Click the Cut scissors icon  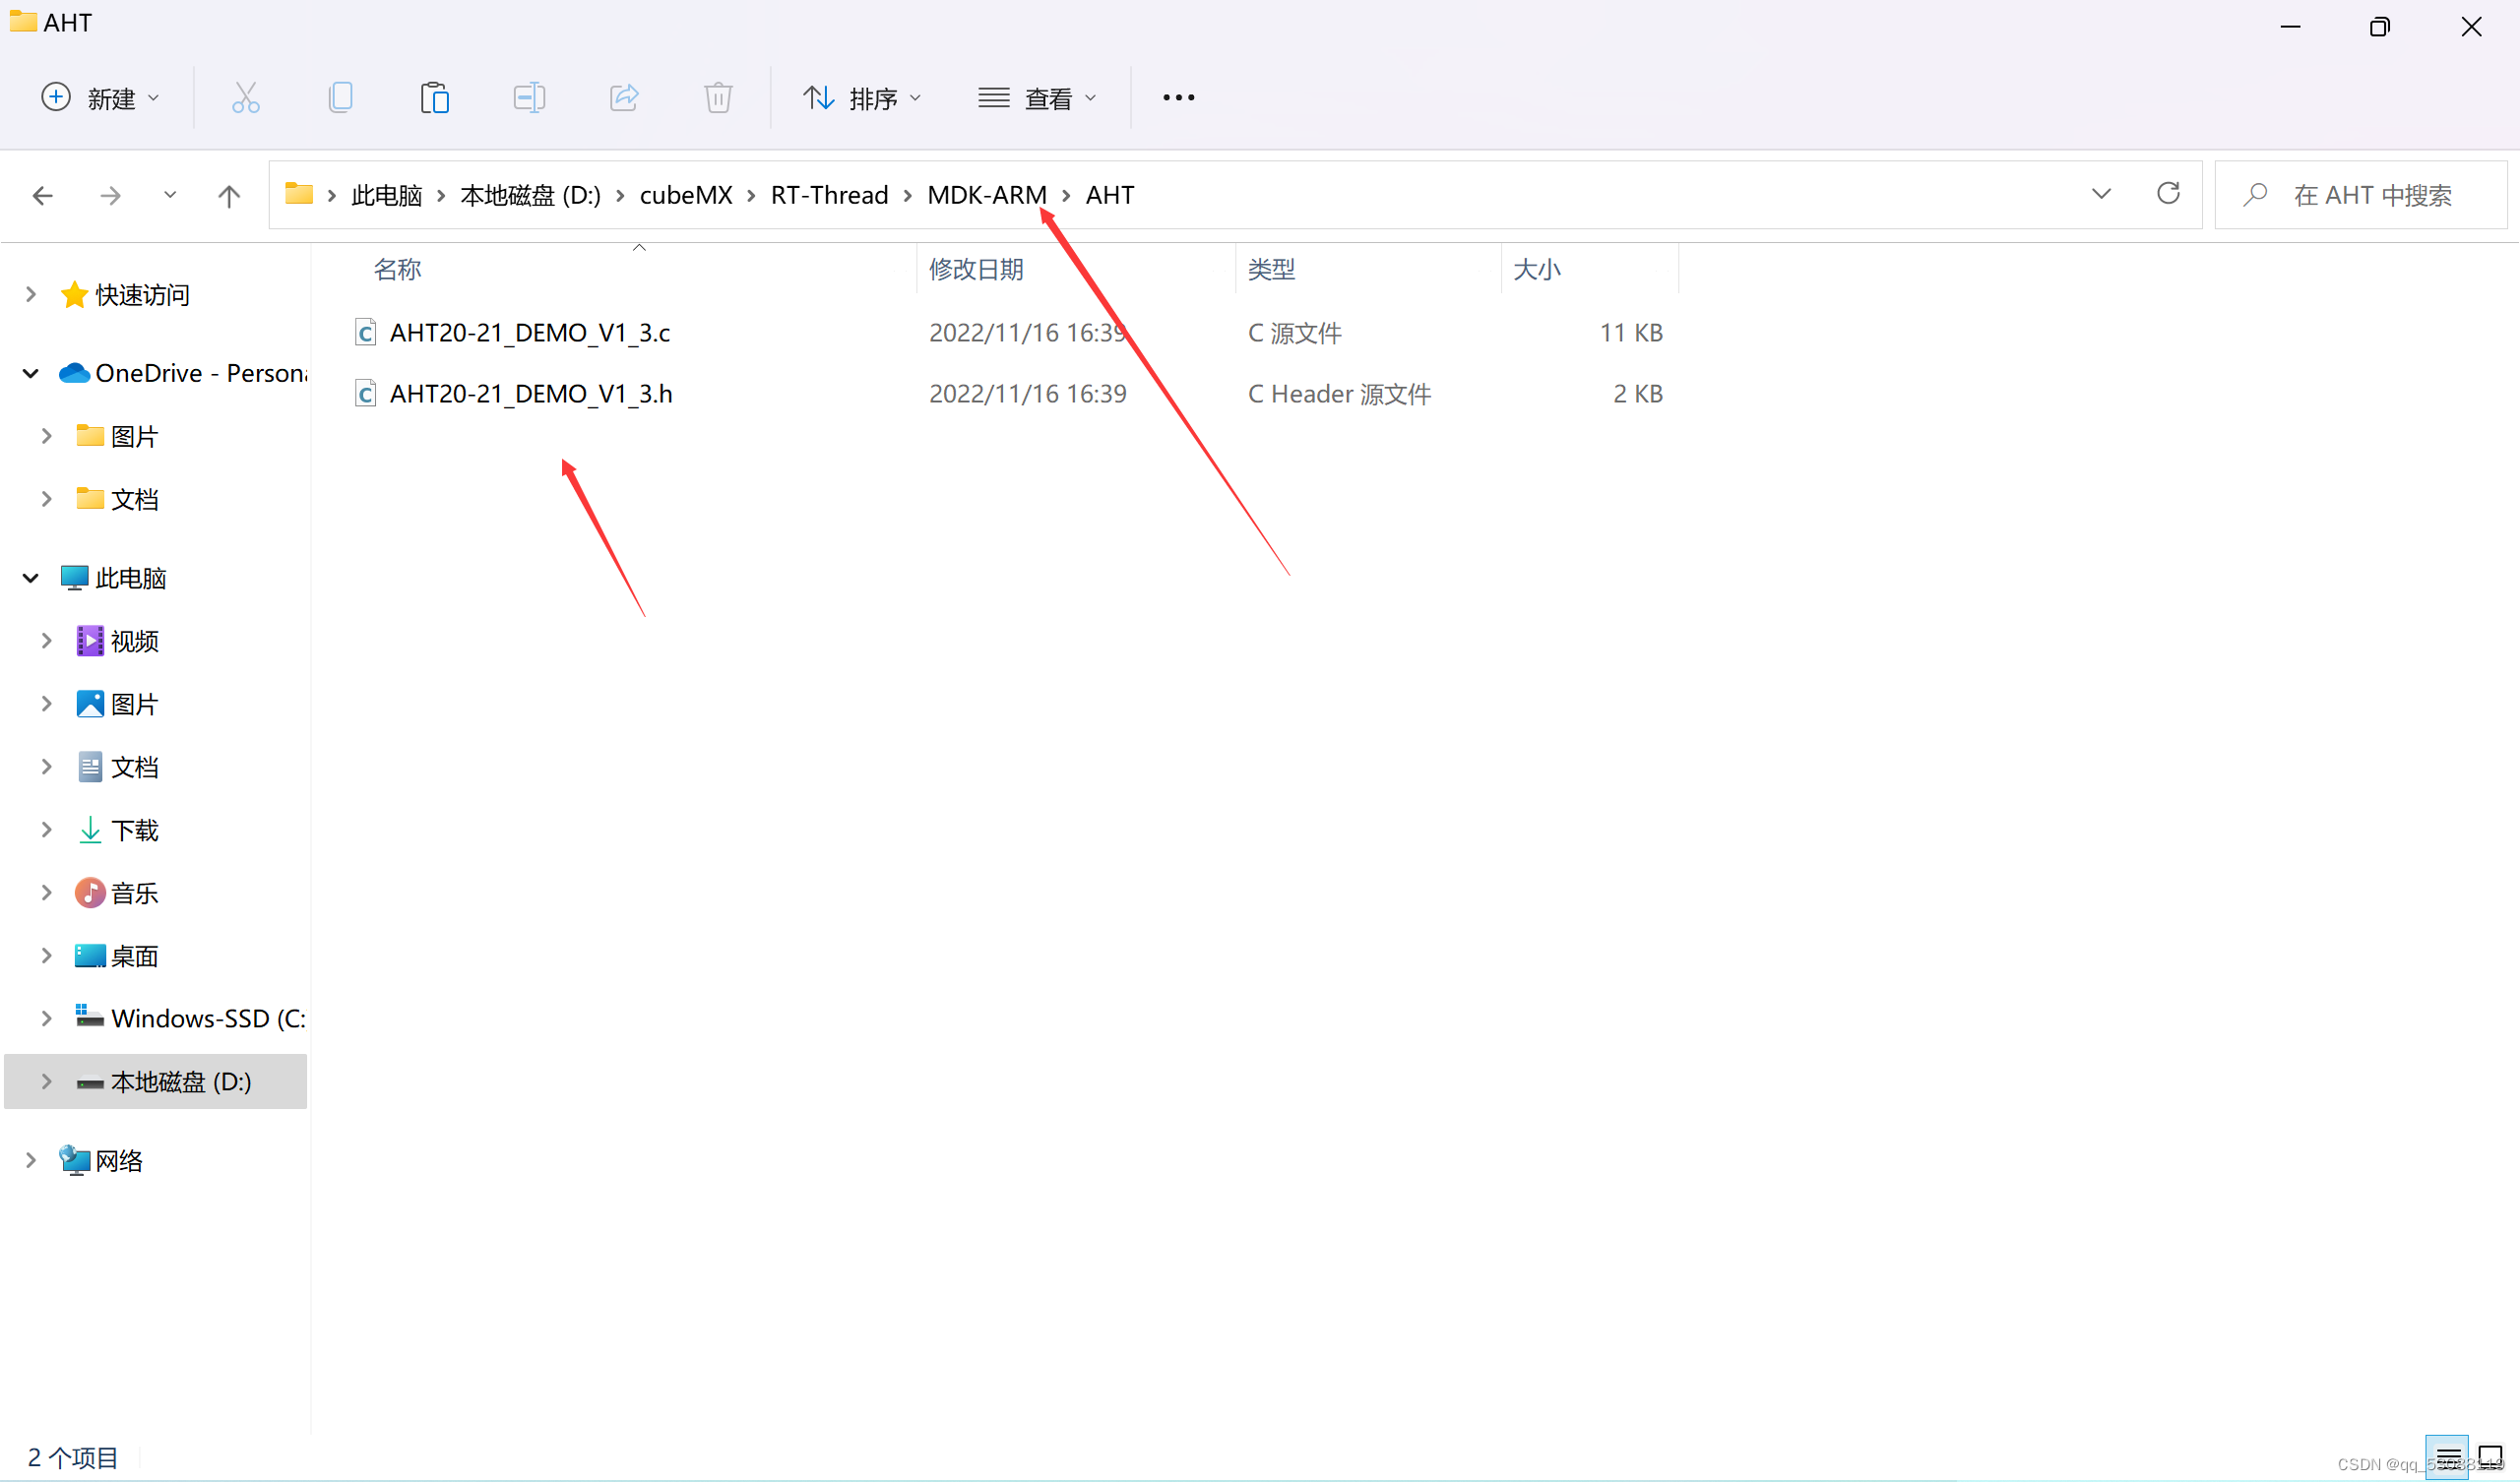click(x=246, y=98)
